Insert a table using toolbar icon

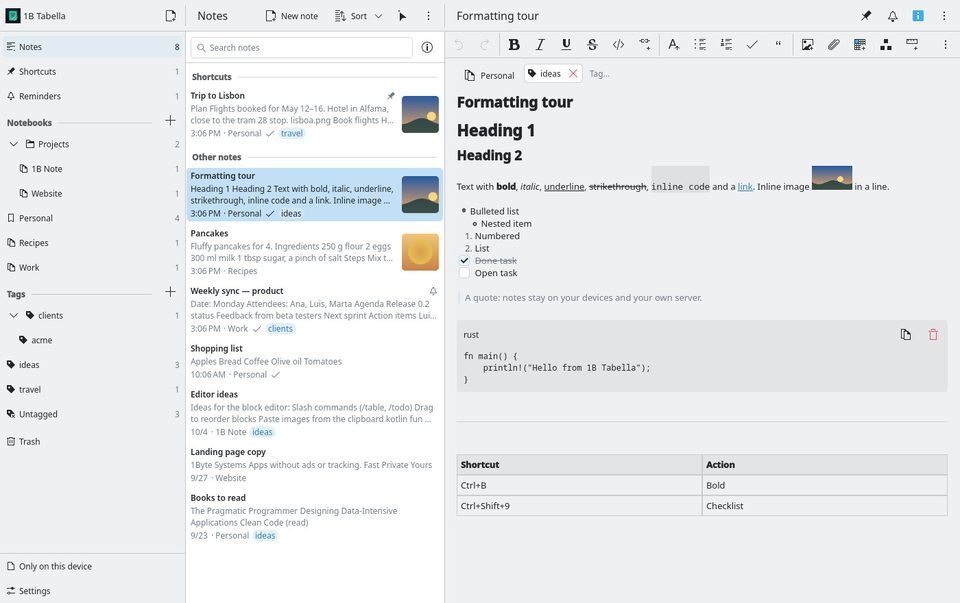[x=860, y=45]
